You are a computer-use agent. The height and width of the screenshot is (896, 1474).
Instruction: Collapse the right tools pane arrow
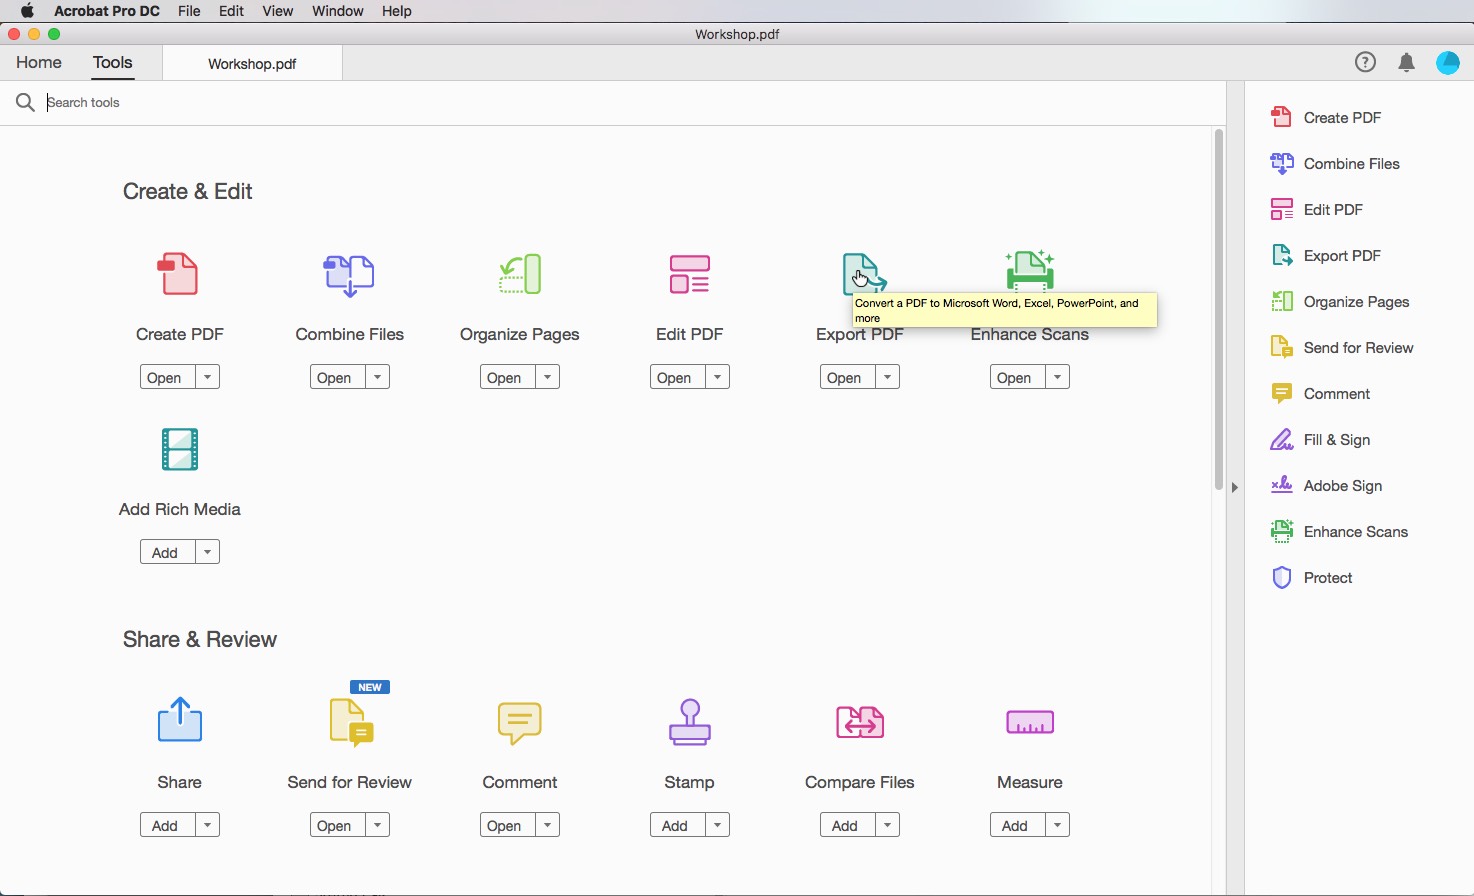click(x=1235, y=488)
